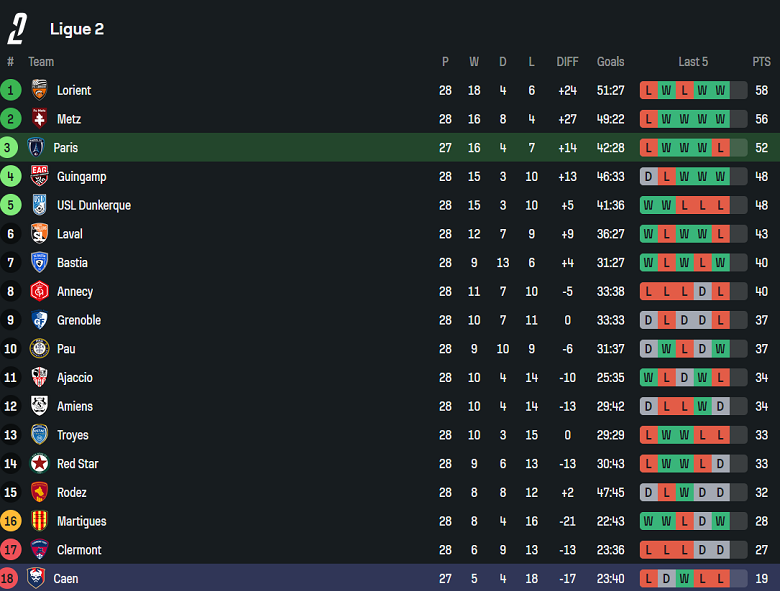The width and height of the screenshot is (780, 591).
Task: Select the Metz club crest
Action: coord(39,119)
